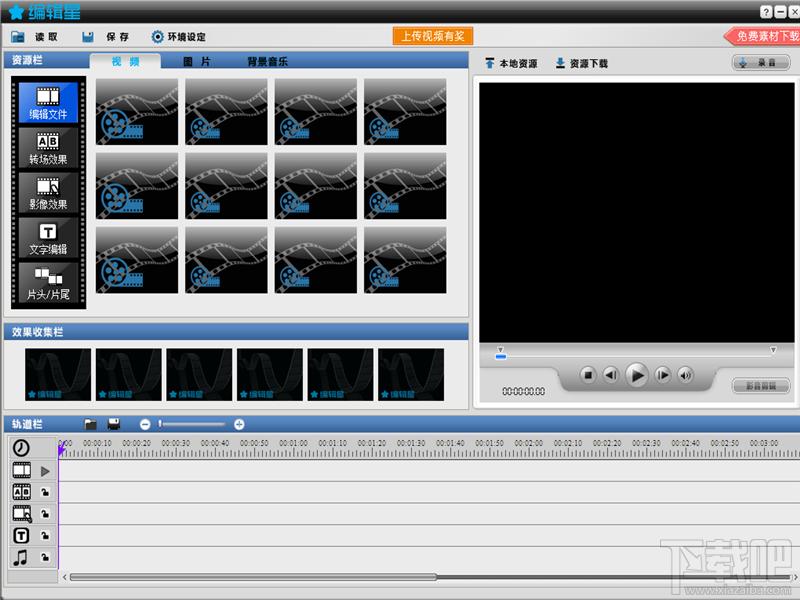Click the 影音剪辑 button under preview
Viewport: 800px width, 600px height.
coord(761,386)
